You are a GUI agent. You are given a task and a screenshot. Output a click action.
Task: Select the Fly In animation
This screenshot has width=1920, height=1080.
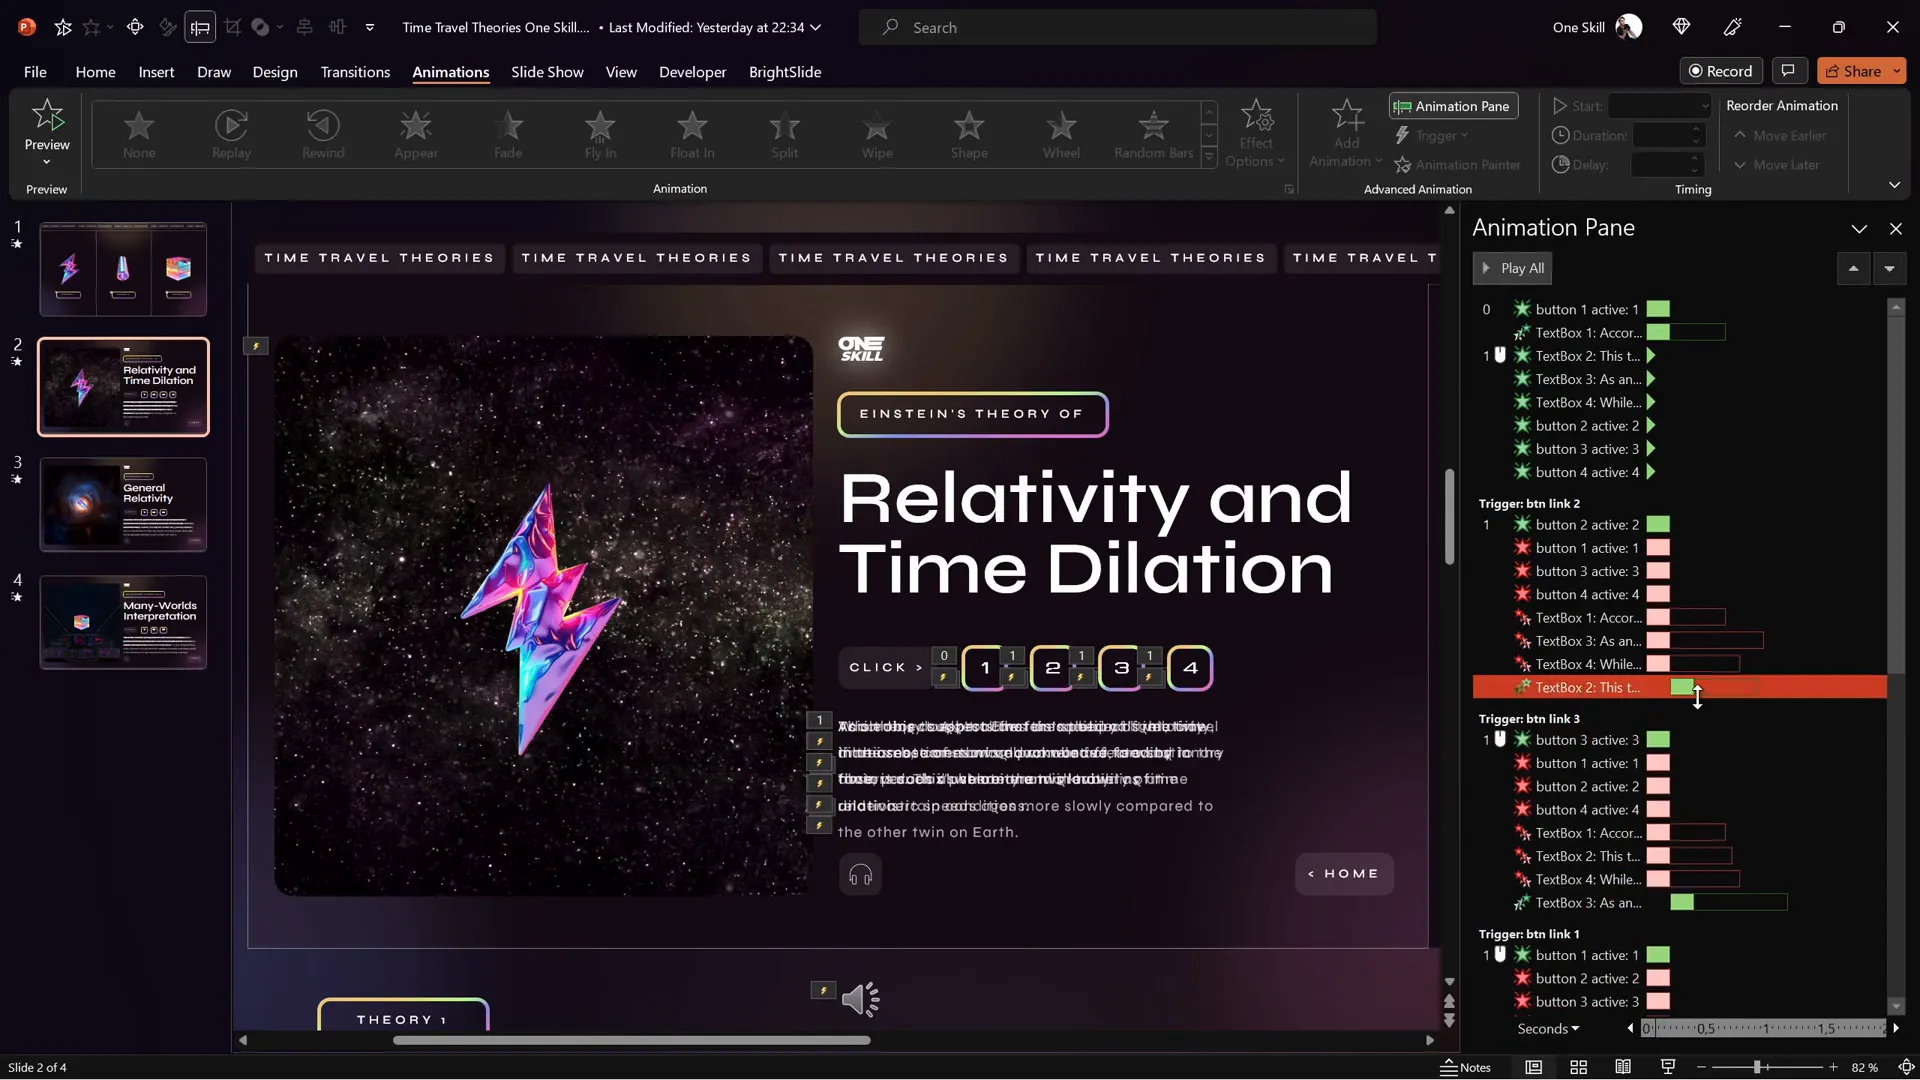point(600,135)
